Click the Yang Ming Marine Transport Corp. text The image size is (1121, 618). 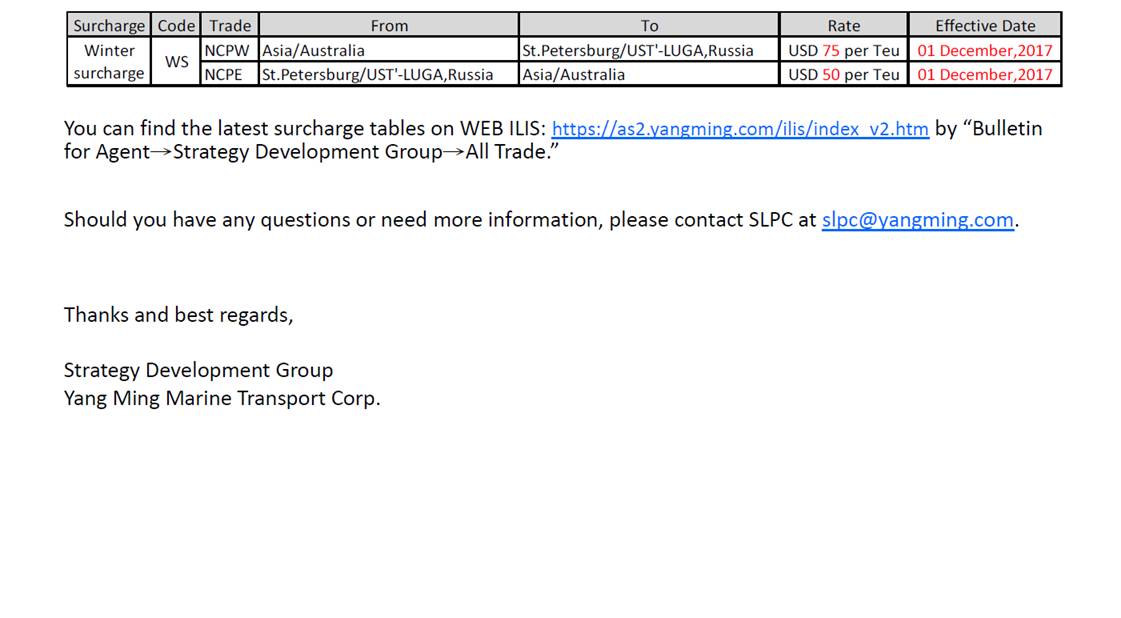222,398
